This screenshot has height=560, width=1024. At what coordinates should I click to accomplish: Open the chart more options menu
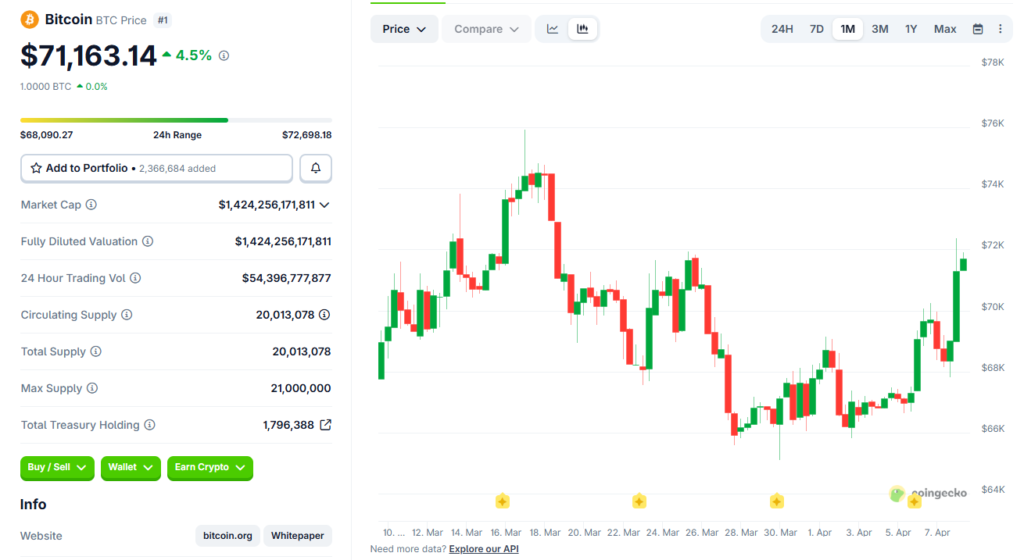click(x=1000, y=29)
